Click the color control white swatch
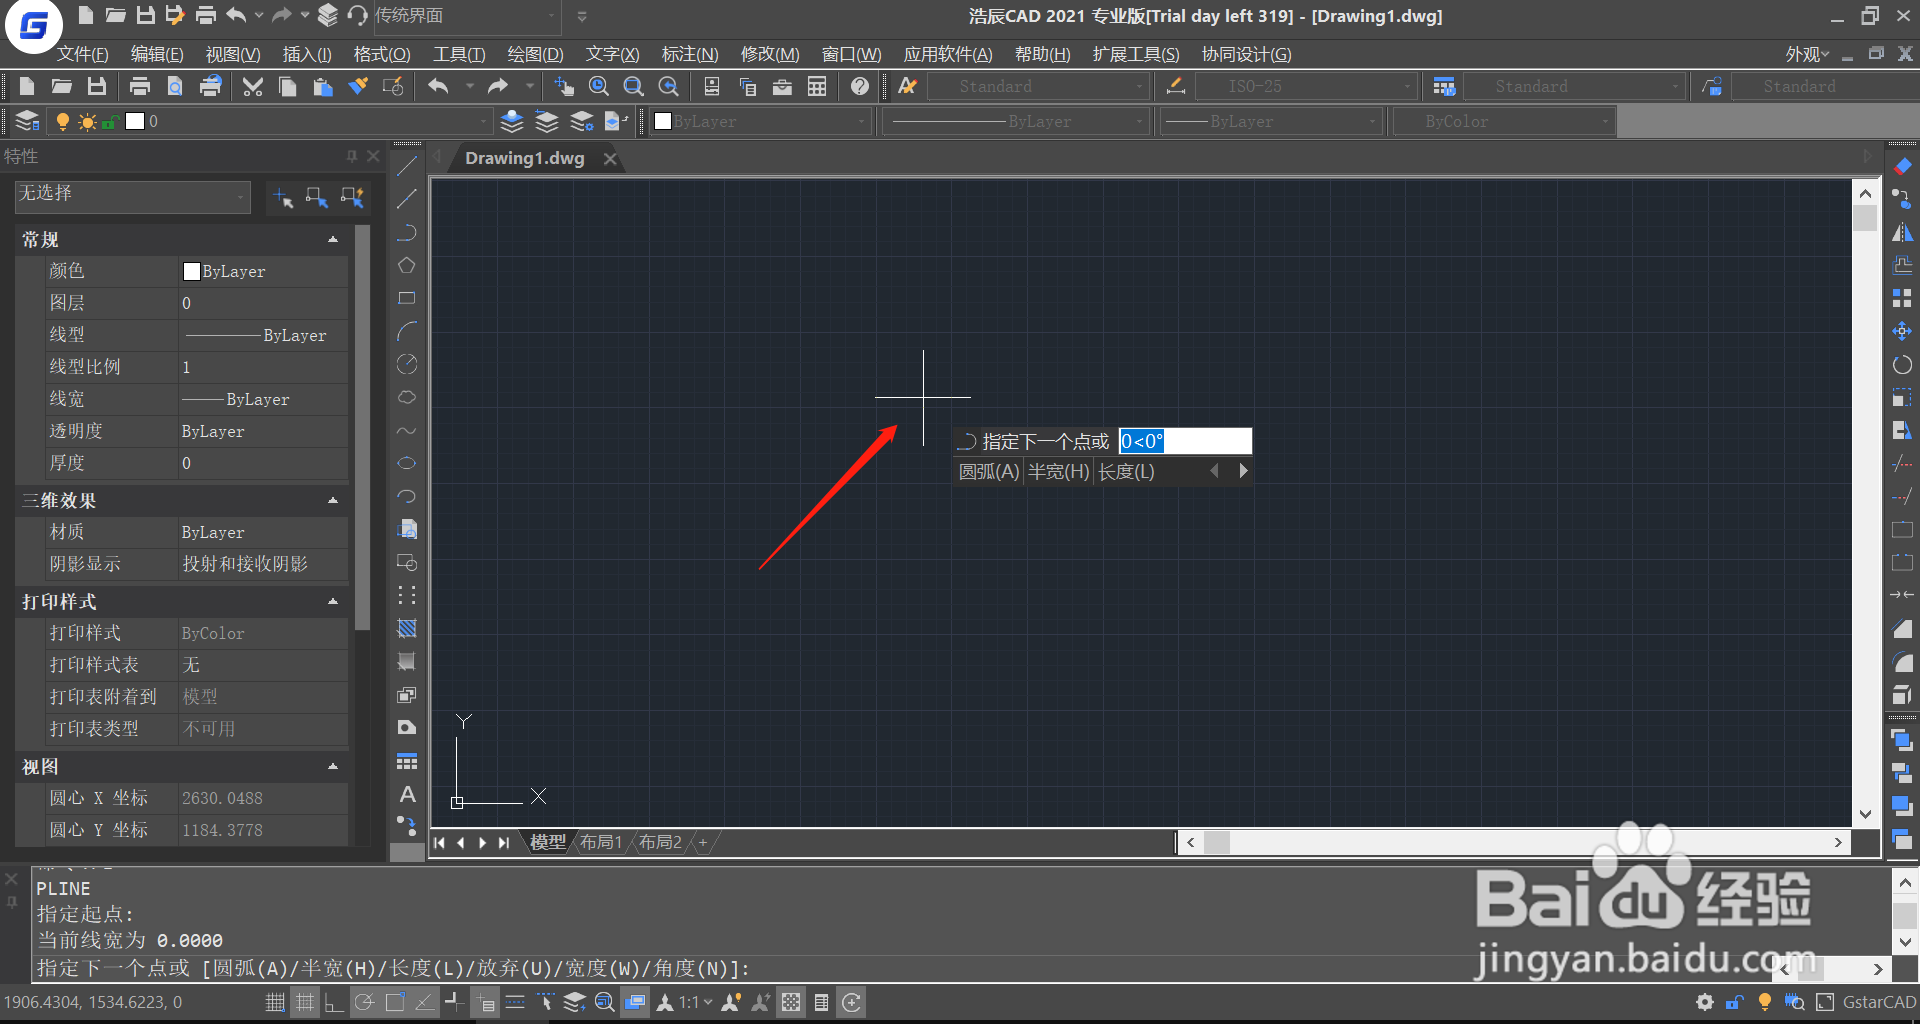 (x=662, y=122)
